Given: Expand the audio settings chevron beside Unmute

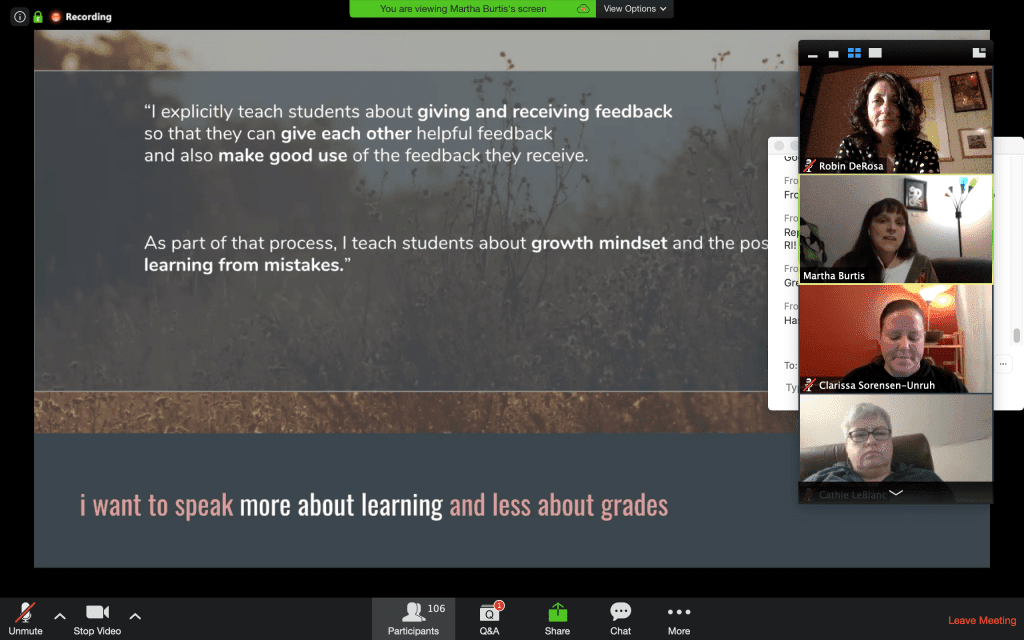Looking at the screenshot, I should click(x=59, y=617).
